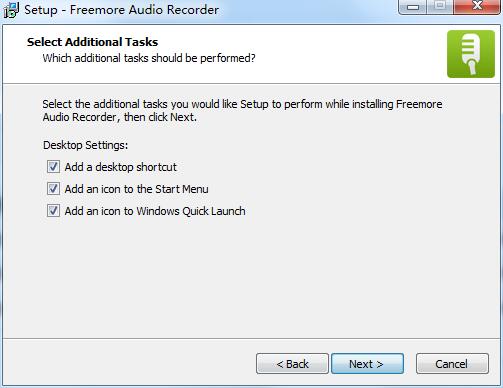
Task: Click the 'Add an icon to Windows Quick Launch' text
Action: pos(155,211)
